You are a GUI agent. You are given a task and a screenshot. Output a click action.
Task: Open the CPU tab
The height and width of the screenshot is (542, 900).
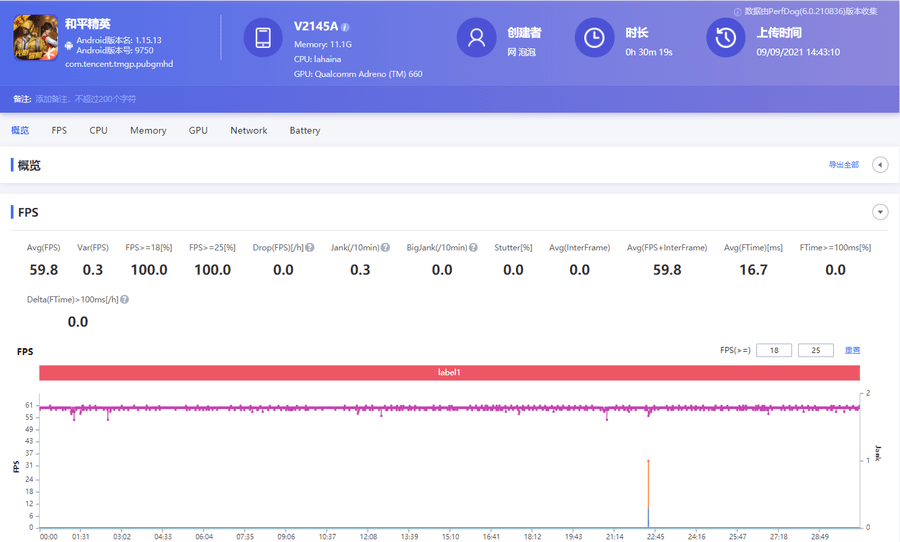point(98,130)
